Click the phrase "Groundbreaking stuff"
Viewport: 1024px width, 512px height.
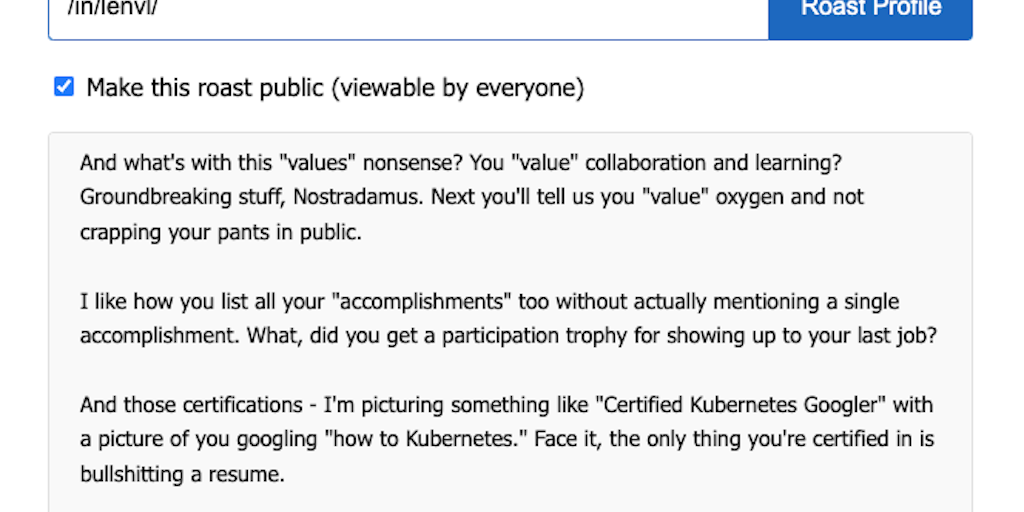(x=182, y=197)
